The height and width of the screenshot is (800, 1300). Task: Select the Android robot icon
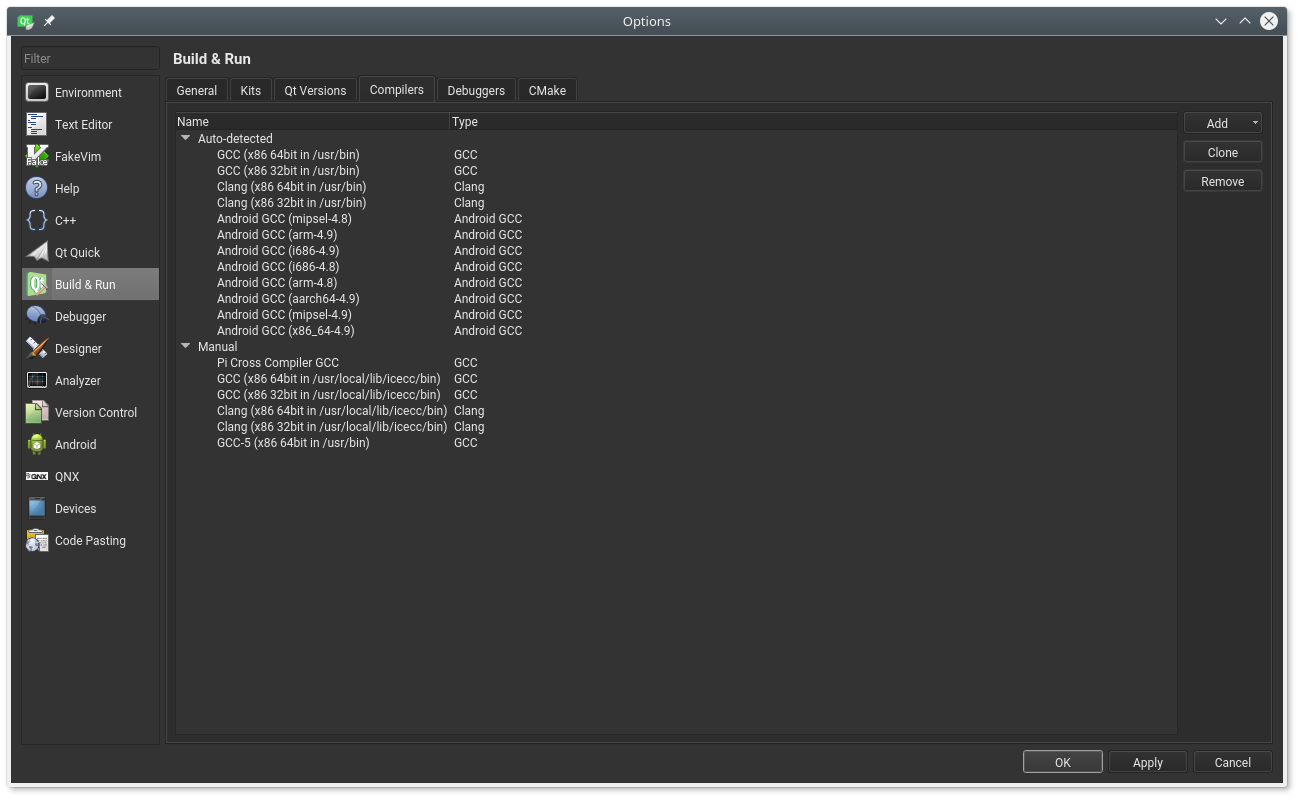[37, 444]
